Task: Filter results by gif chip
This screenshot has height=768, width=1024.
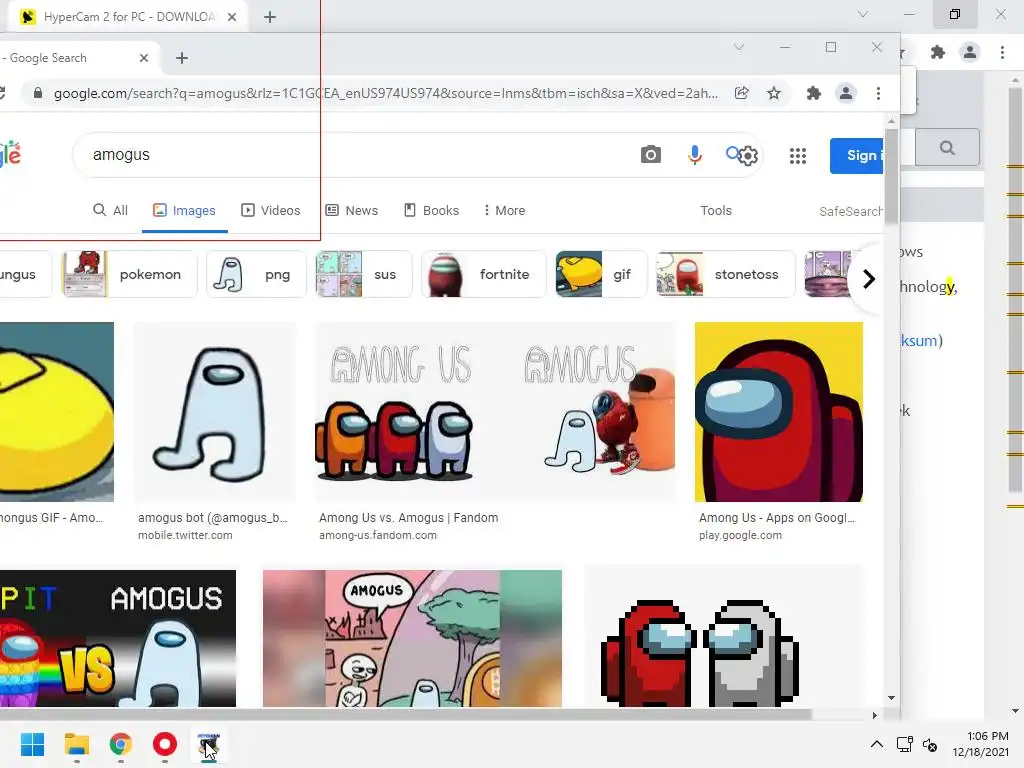Action: [x=601, y=274]
